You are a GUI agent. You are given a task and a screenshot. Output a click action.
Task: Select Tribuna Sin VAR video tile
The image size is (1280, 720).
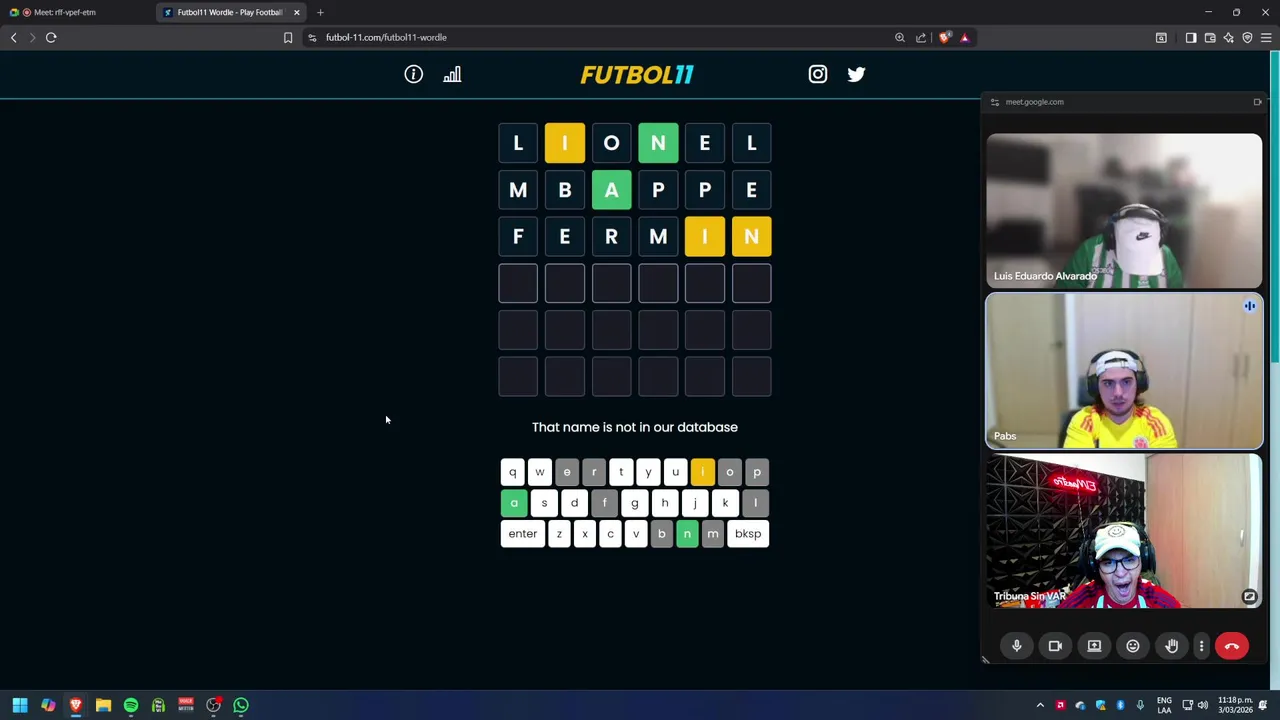pos(1124,531)
